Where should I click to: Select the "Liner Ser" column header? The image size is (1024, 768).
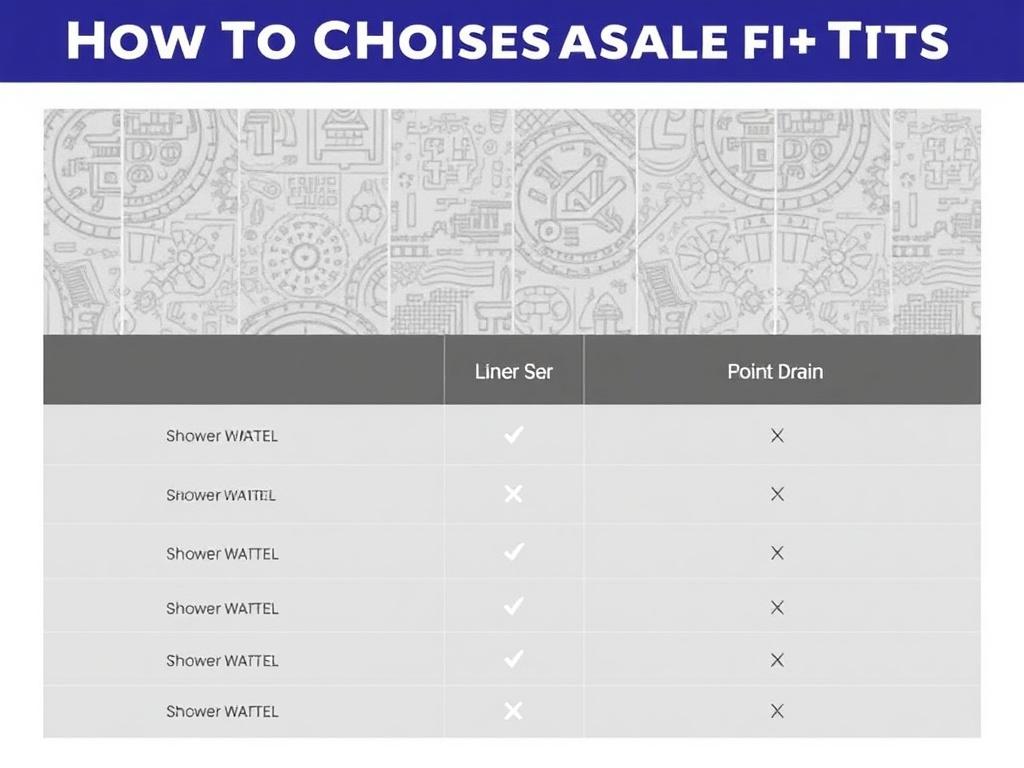point(514,372)
